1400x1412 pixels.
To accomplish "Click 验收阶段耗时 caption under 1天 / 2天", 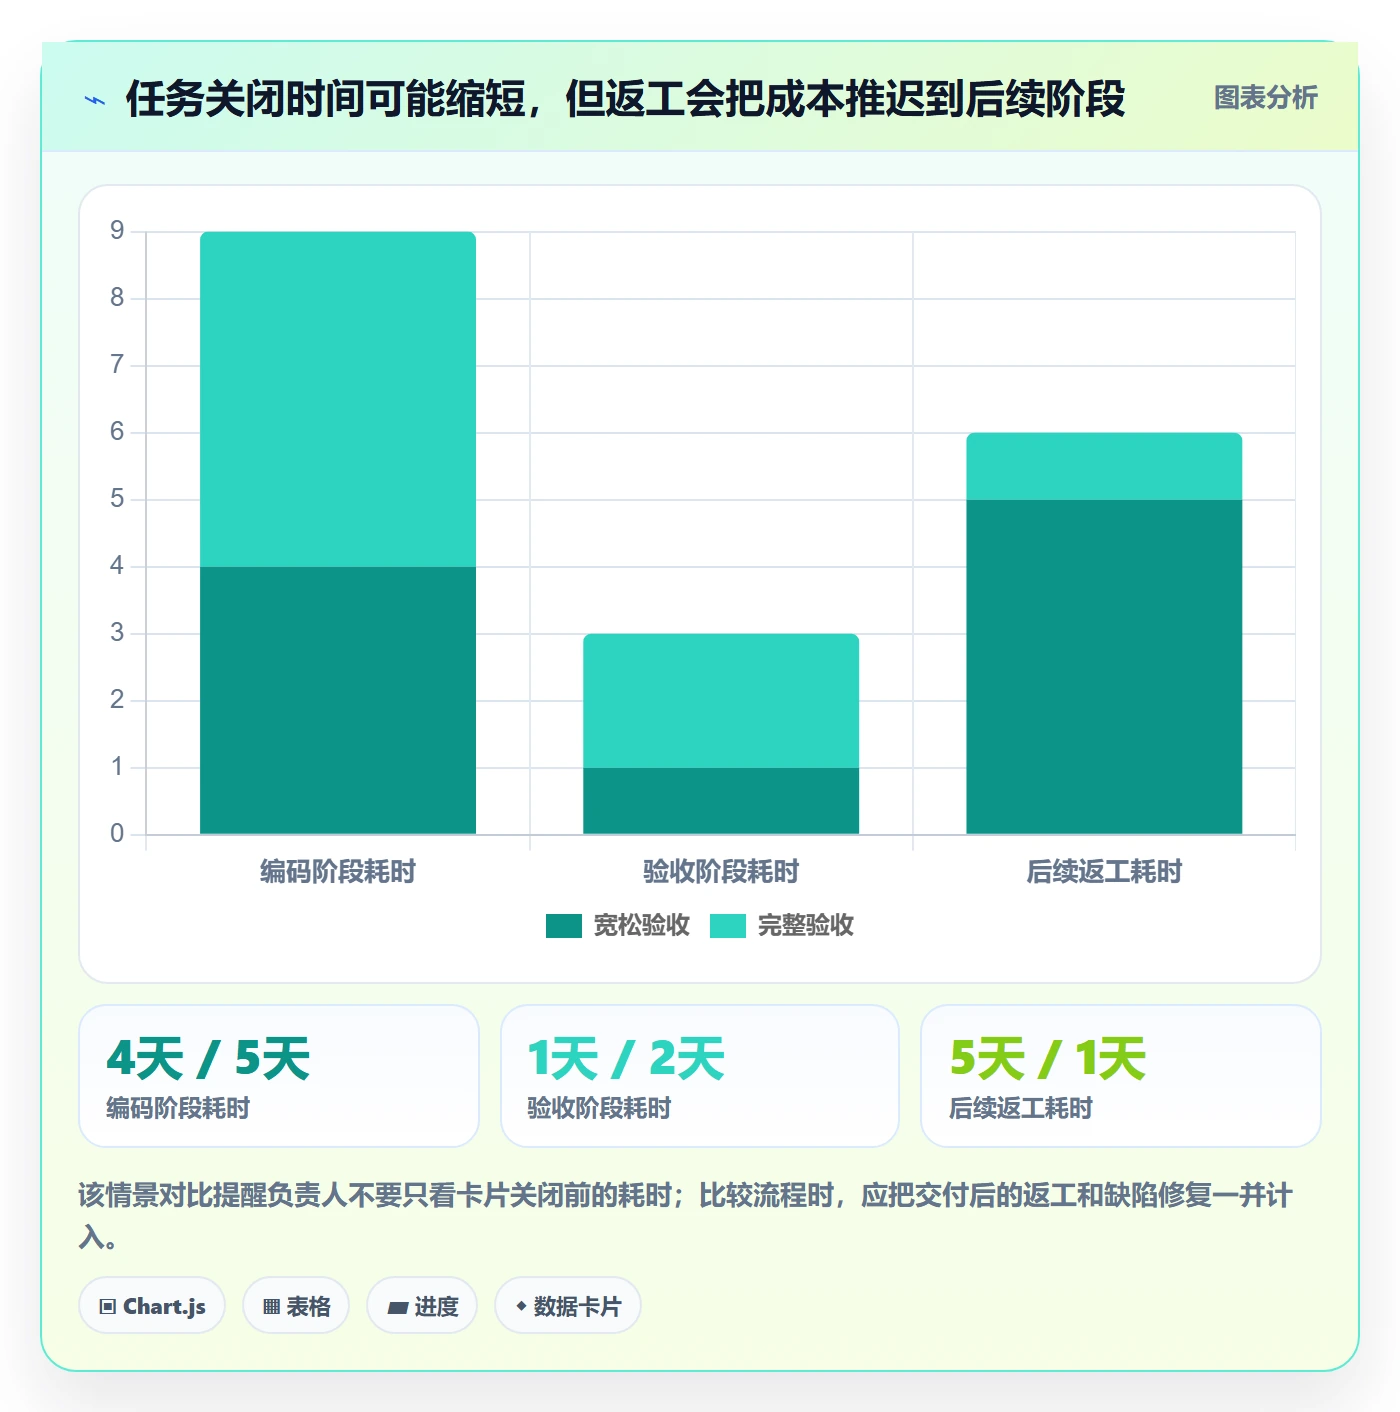I will pyautogui.click(x=599, y=1108).
